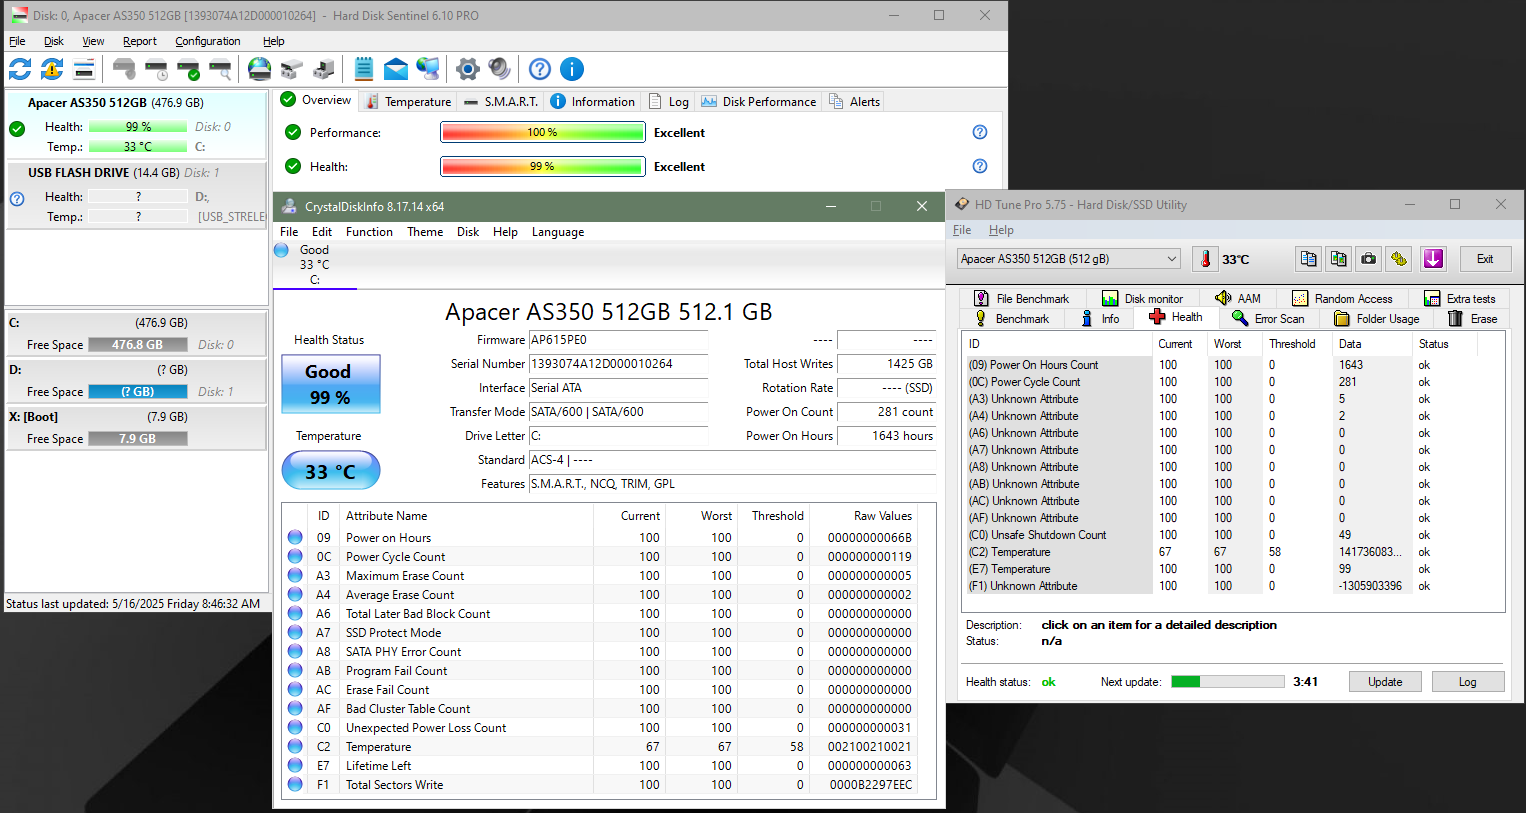This screenshot has height=813, width=1526.
Task: Open configuration with the gear toolbar icon
Action: [467, 69]
